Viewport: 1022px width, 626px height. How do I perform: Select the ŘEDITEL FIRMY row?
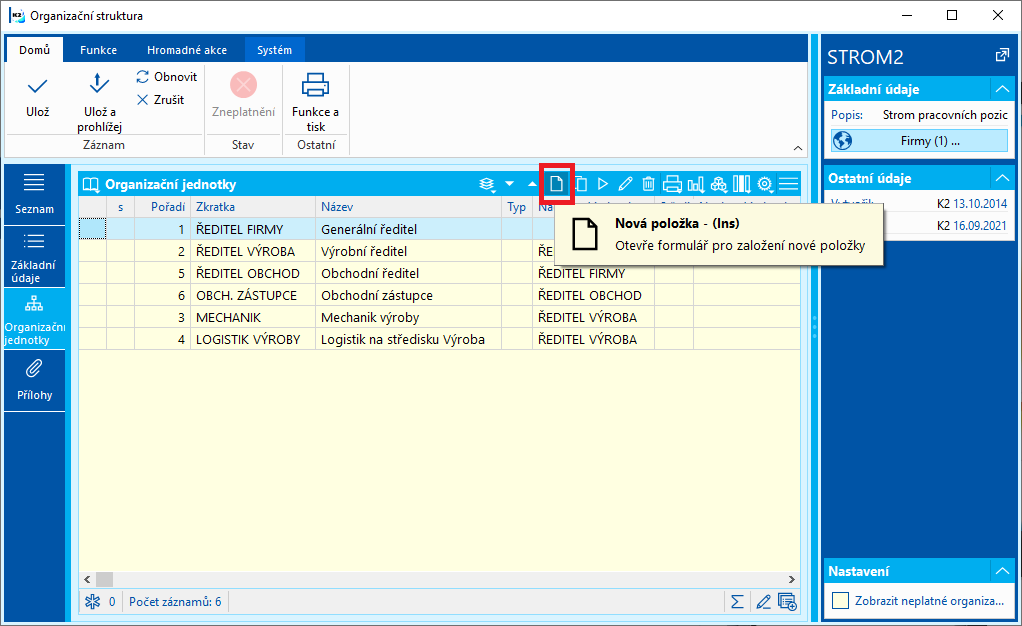coord(439,229)
